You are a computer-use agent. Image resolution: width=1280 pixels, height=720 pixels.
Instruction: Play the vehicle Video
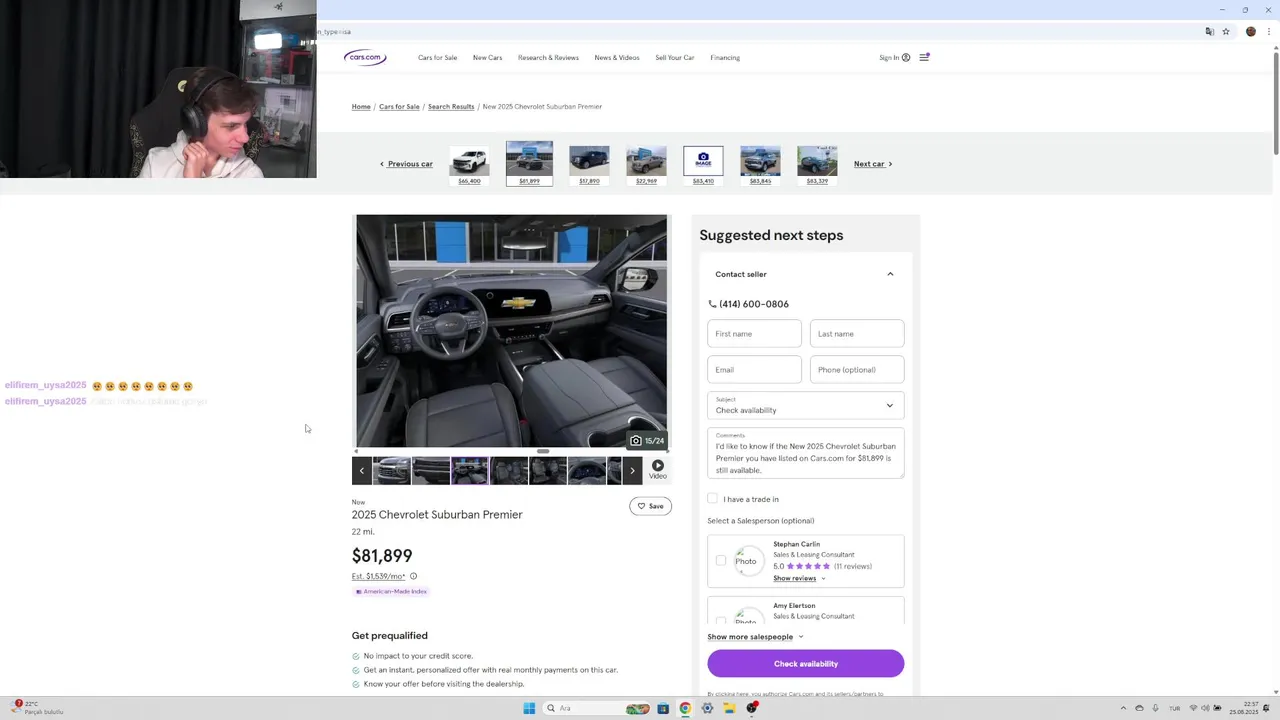[x=657, y=469]
